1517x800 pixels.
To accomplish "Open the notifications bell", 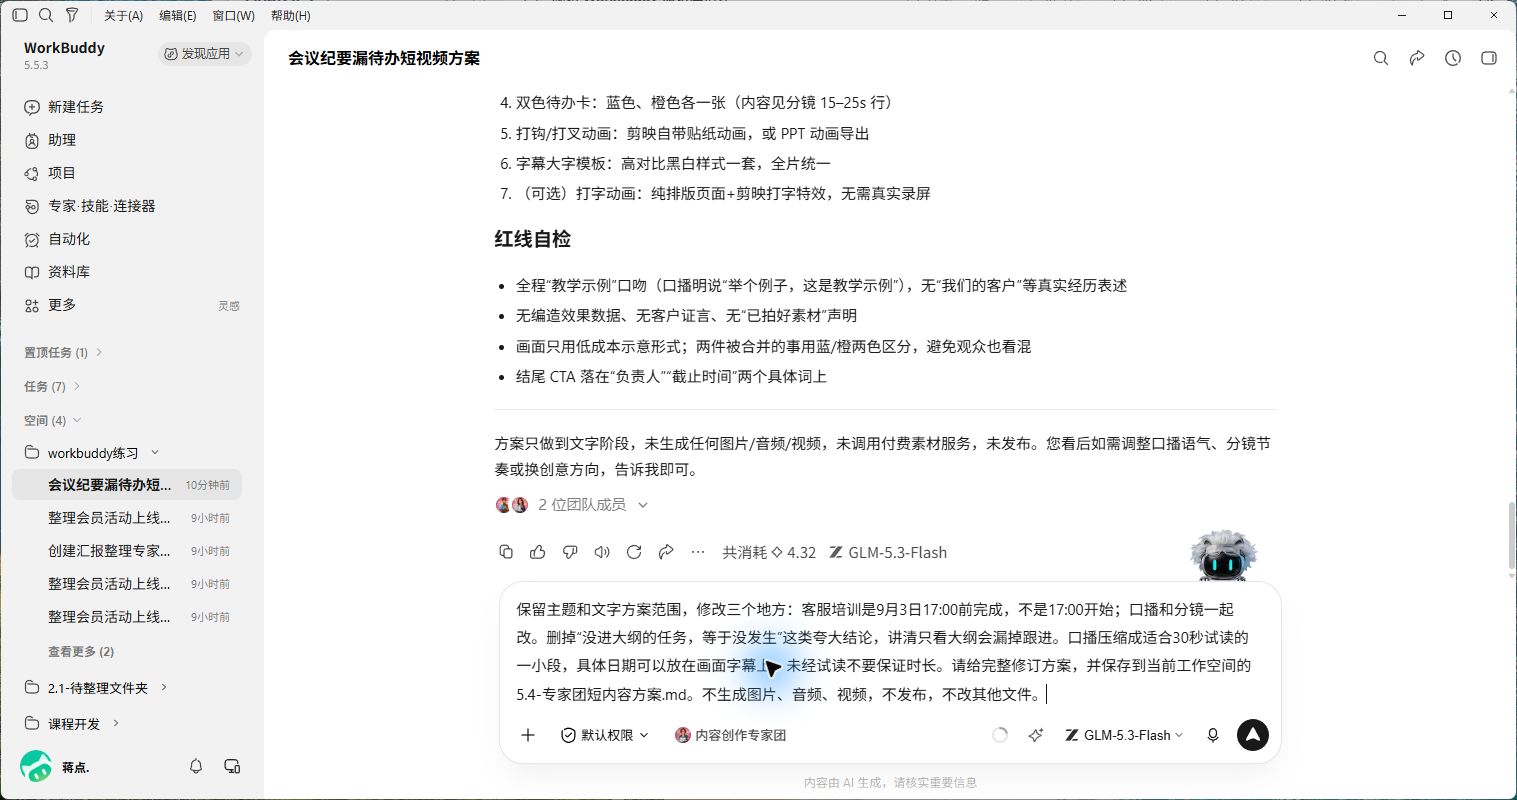I will pos(196,766).
